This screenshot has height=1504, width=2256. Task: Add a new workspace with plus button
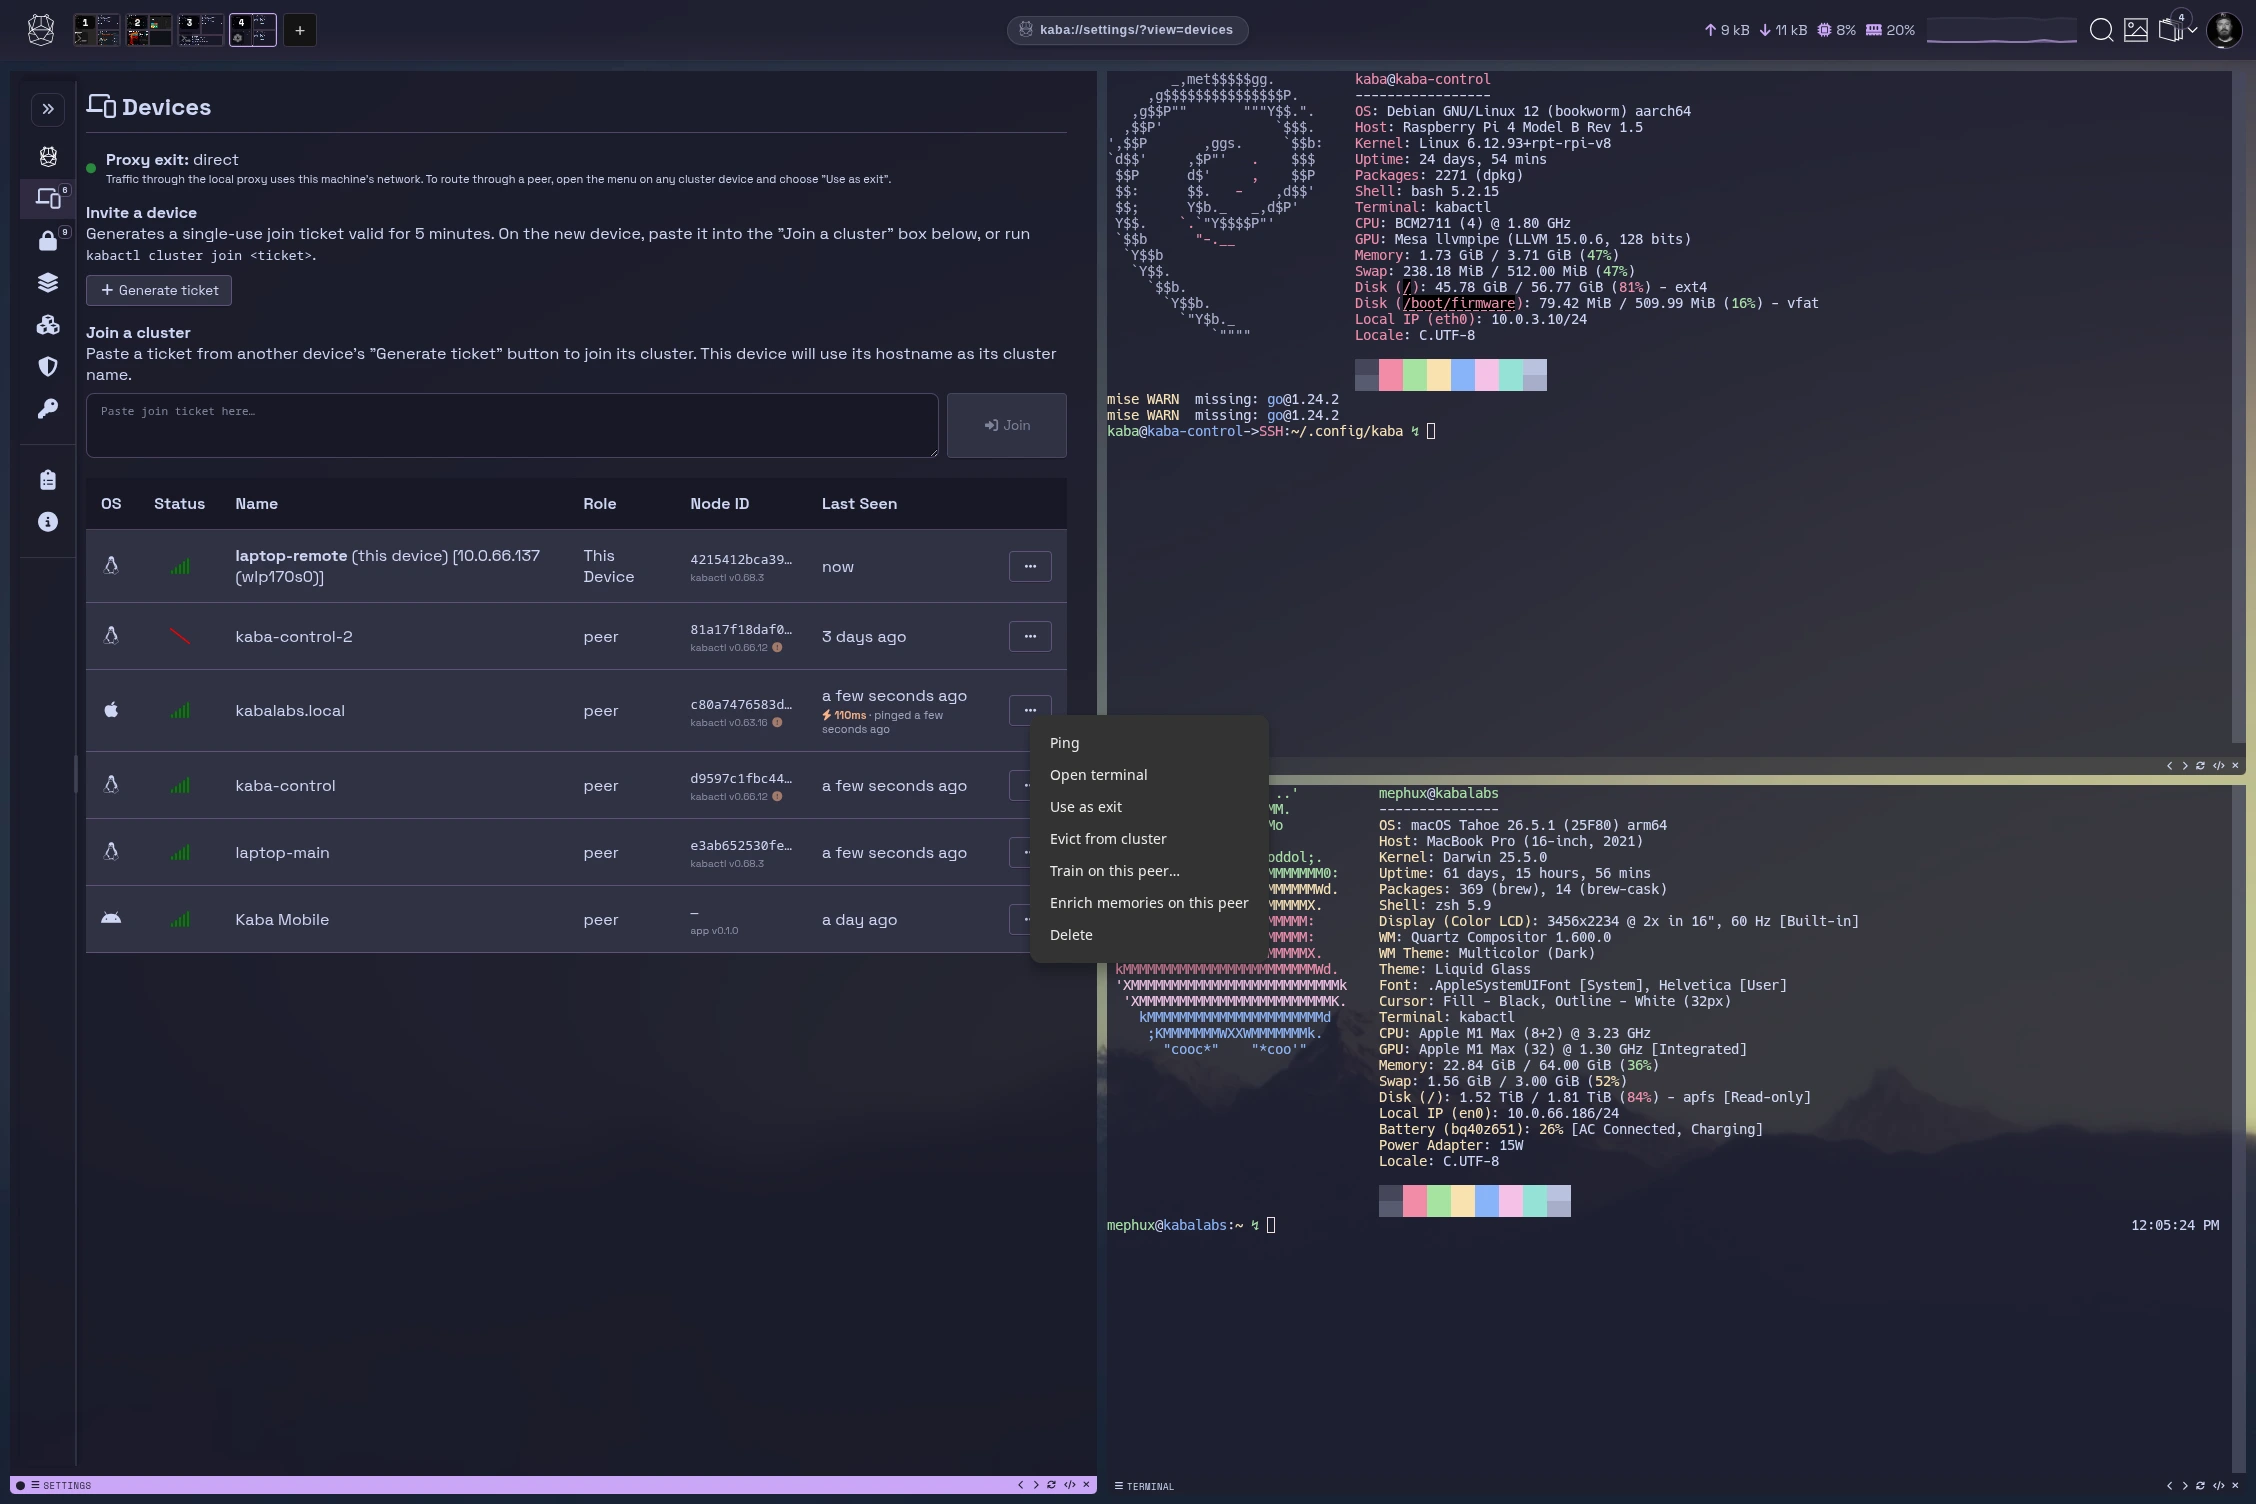(x=300, y=30)
